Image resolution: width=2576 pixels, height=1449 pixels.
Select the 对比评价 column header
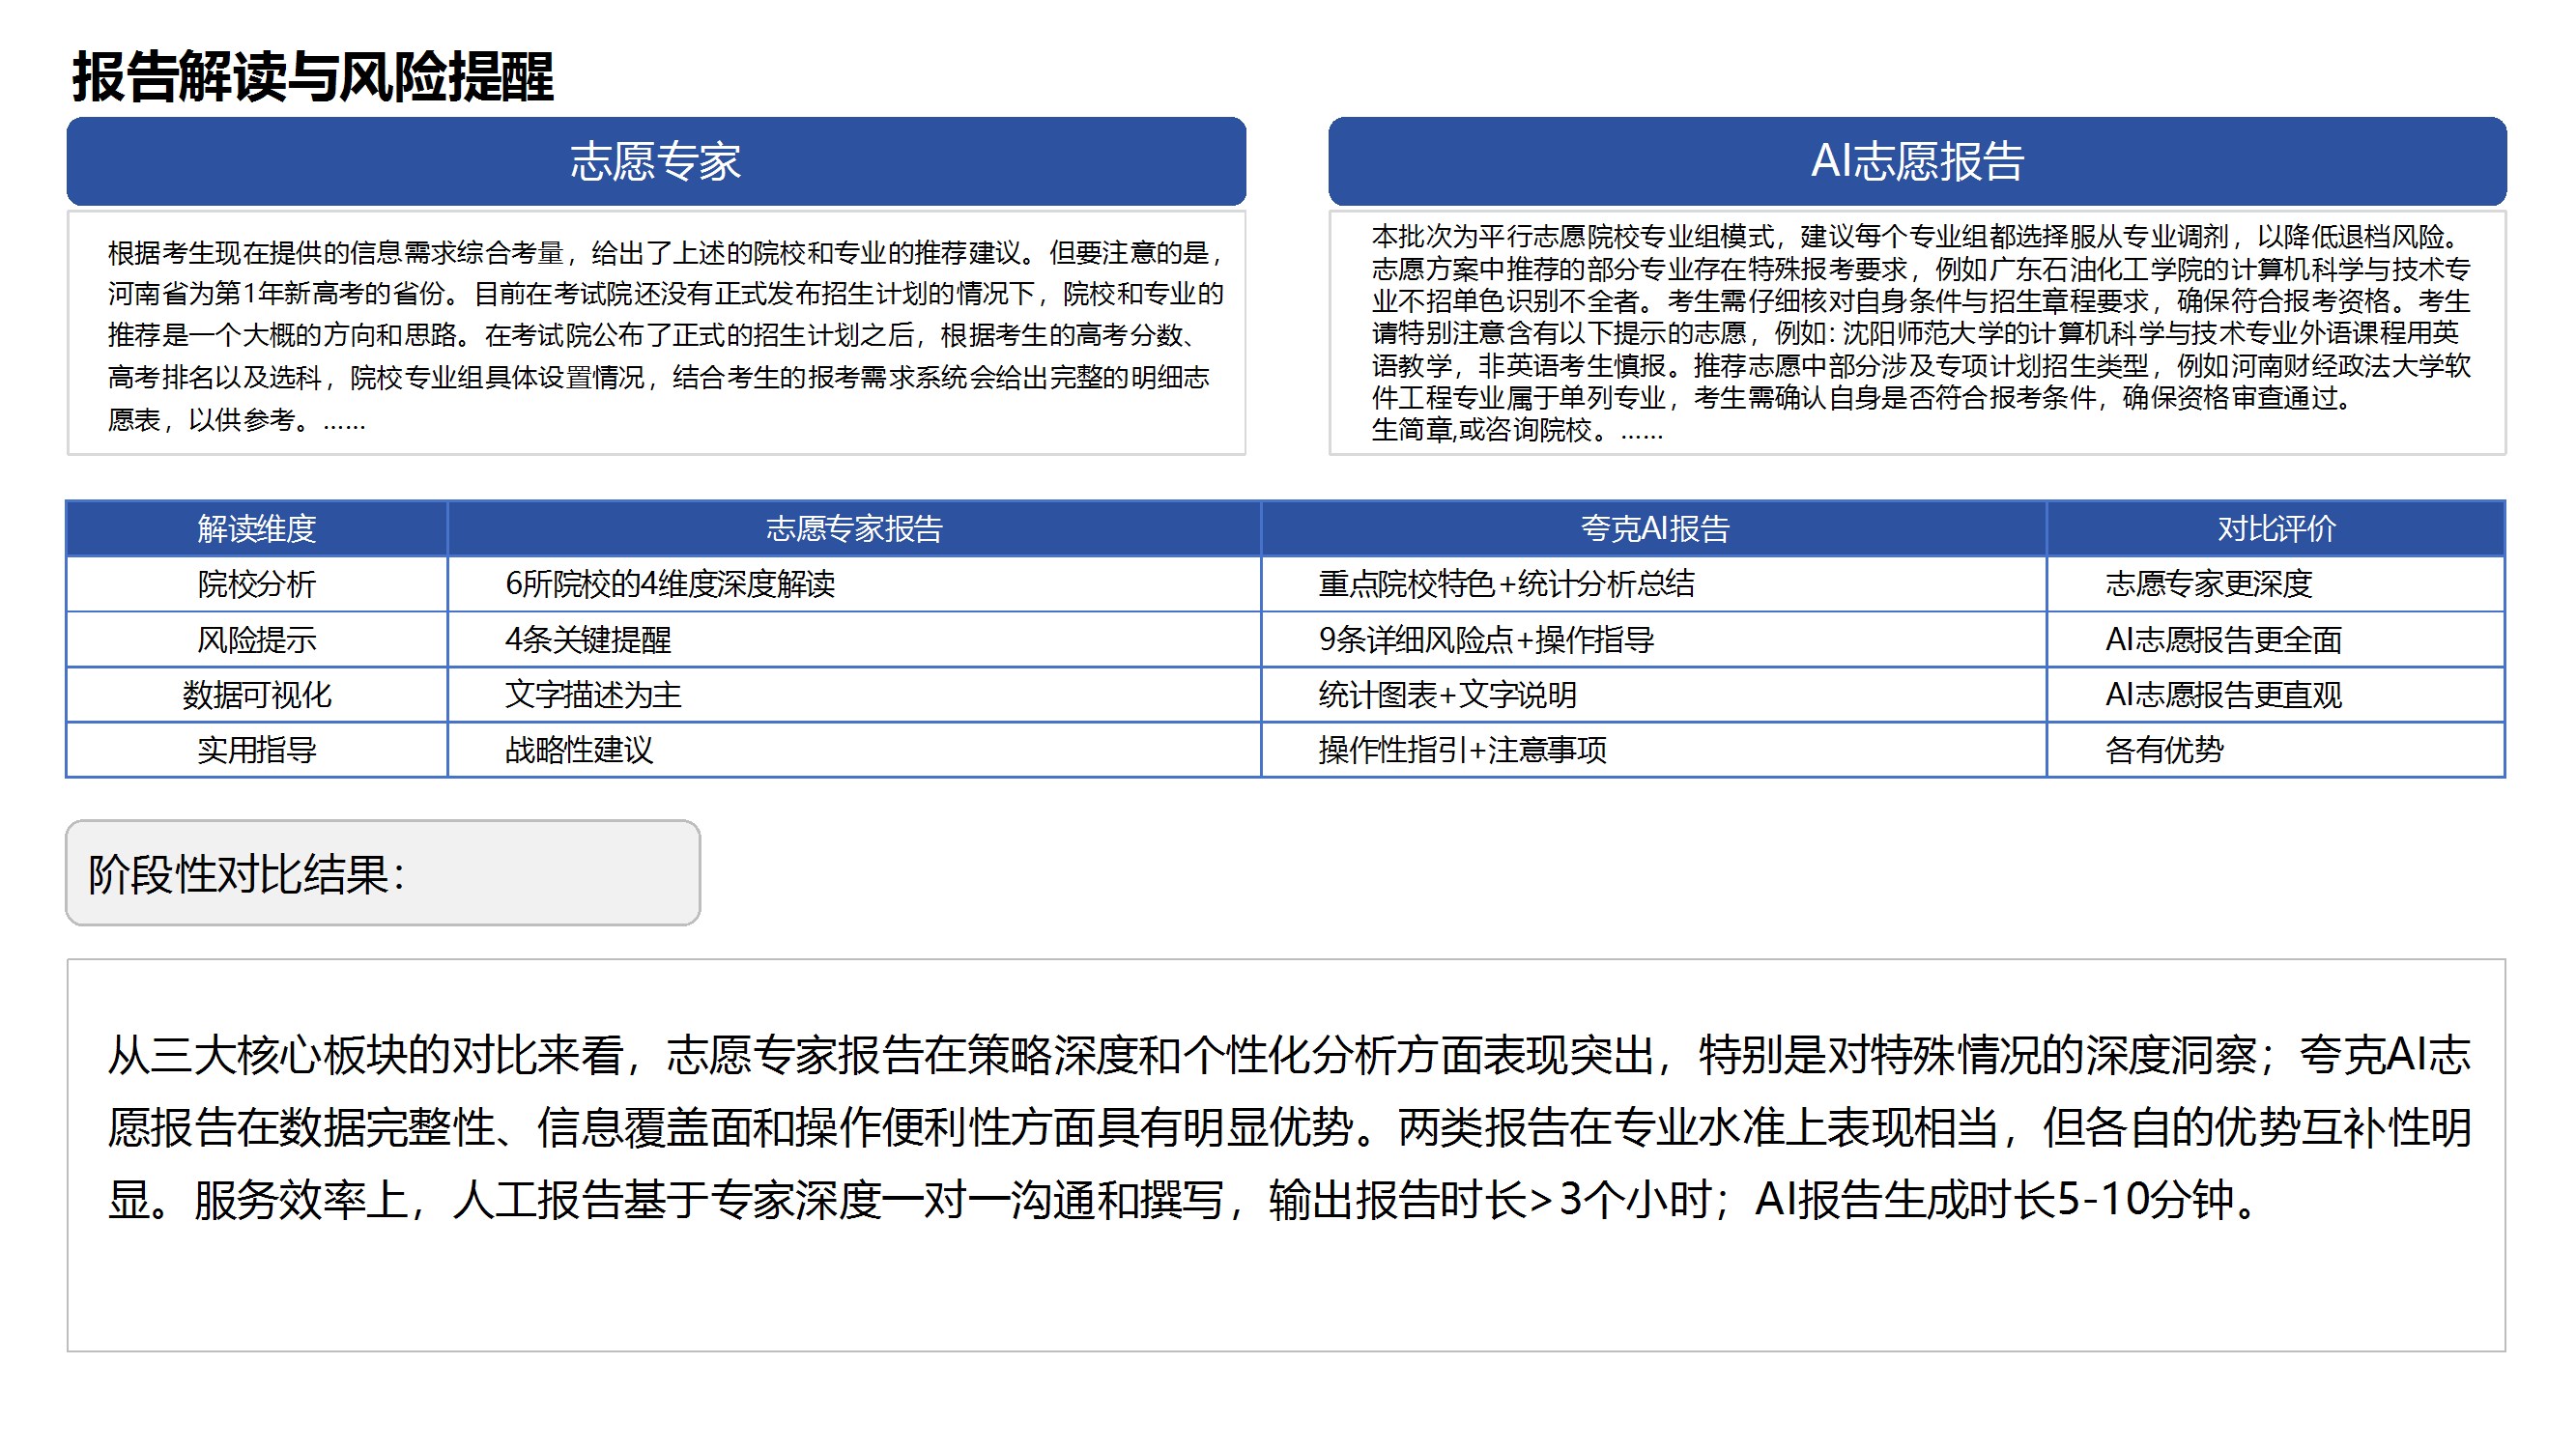(x=2275, y=528)
